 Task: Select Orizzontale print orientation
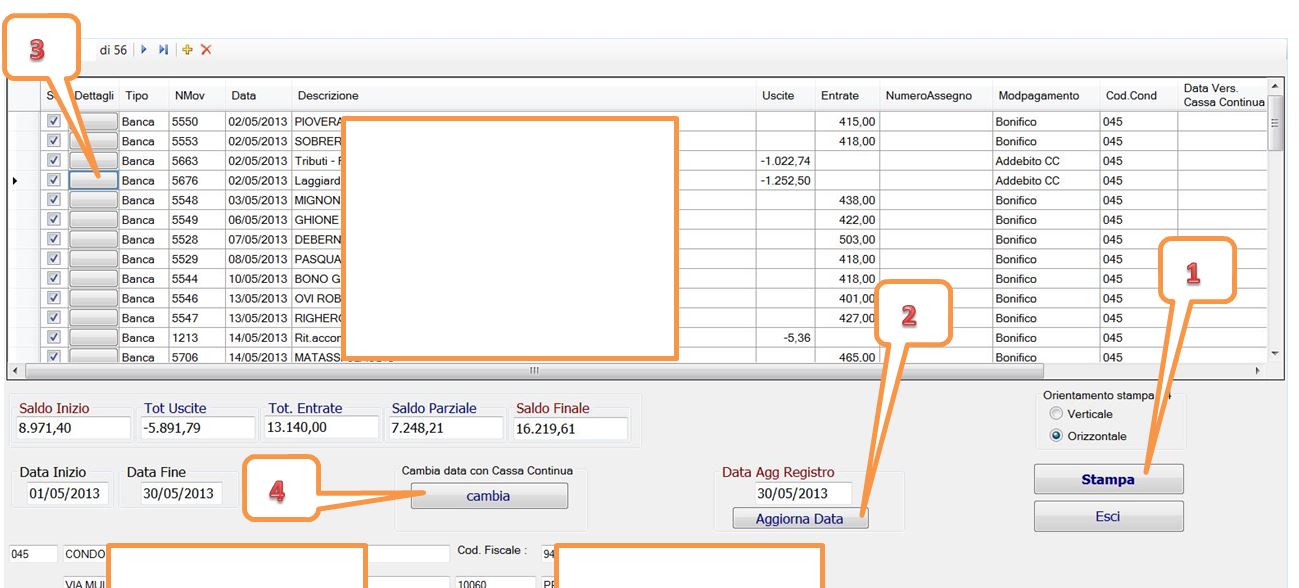pos(1056,436)
